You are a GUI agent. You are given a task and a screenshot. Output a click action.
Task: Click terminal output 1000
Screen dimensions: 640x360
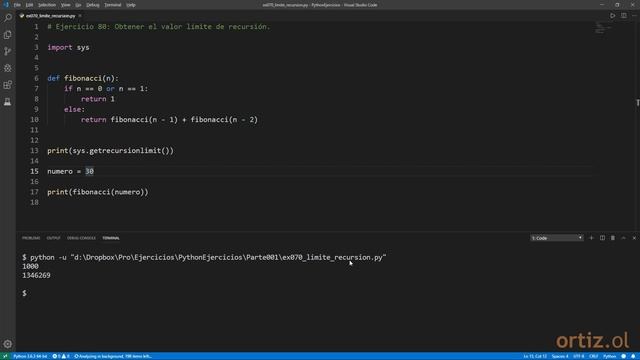pos(31,266)
